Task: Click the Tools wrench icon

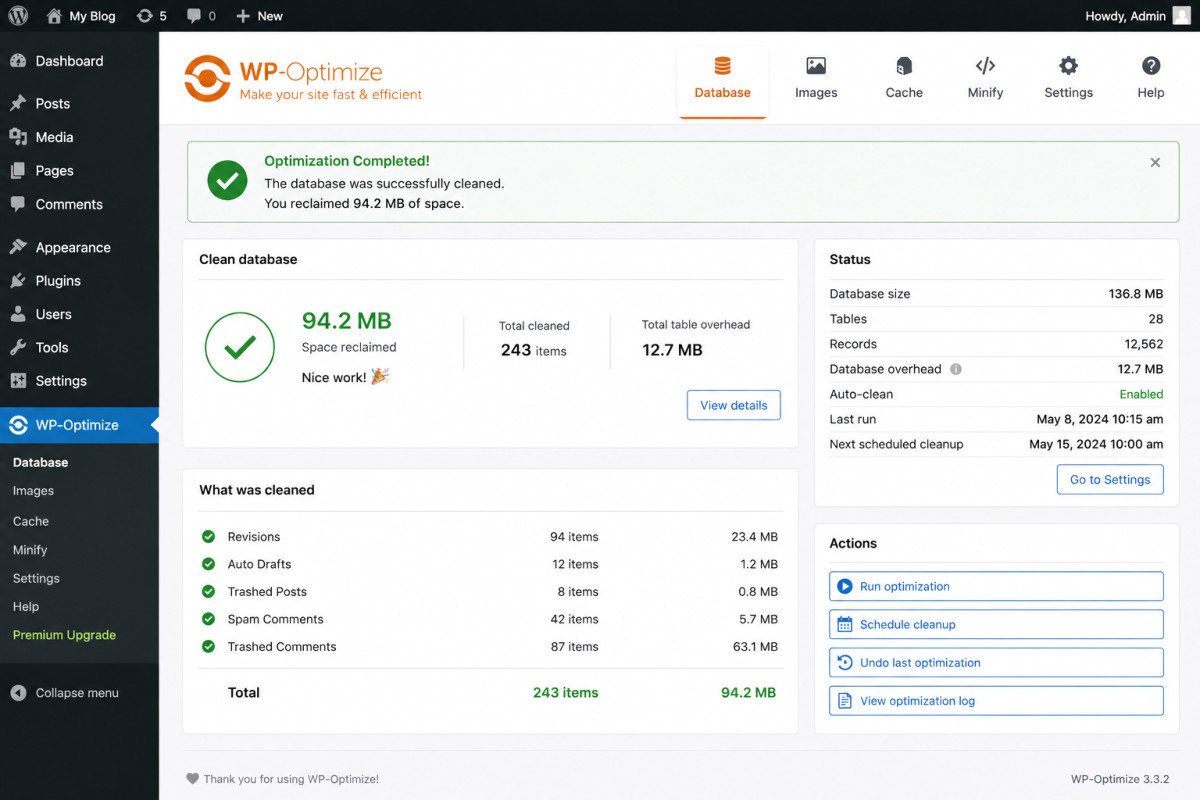Action: [18, 348]
